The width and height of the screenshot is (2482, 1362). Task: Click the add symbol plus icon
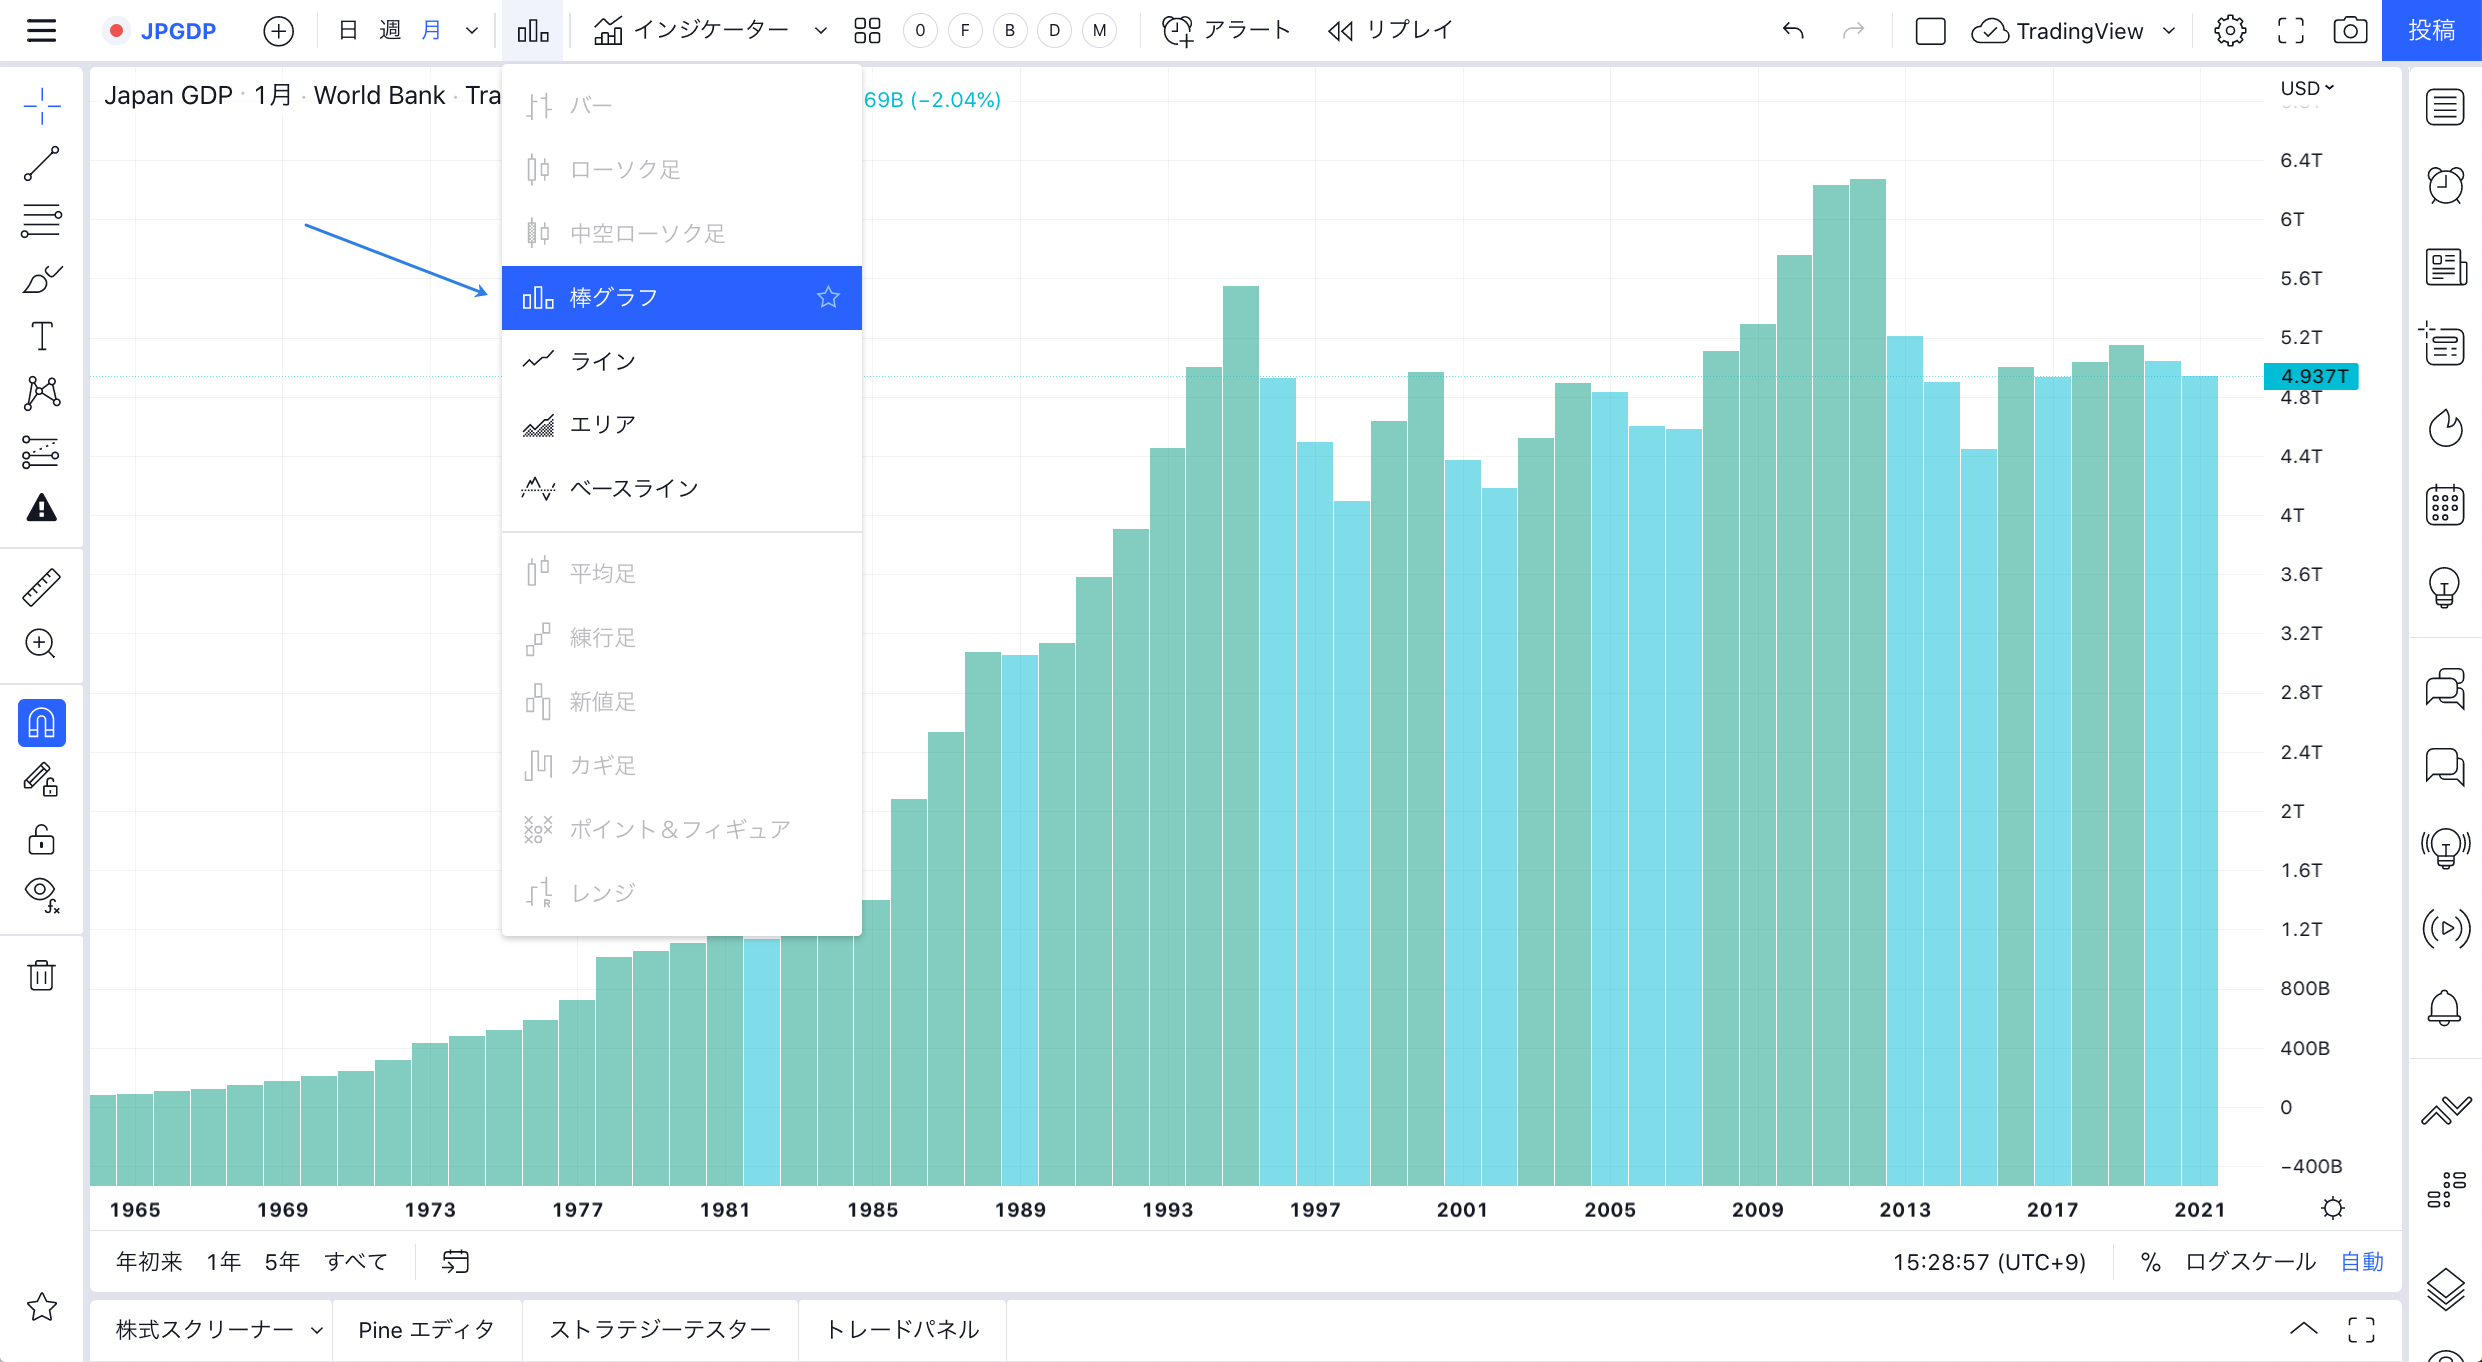tap(278, 30)
